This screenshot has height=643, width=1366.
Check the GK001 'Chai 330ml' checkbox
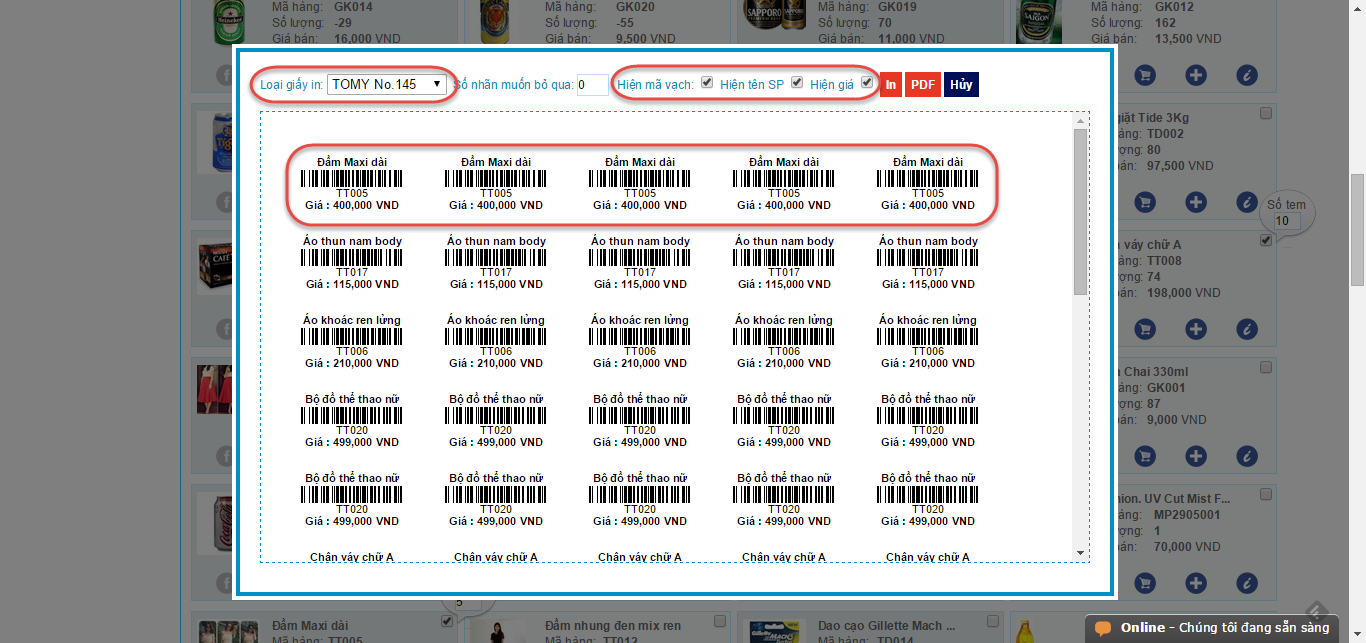[x=1266, y=368]
